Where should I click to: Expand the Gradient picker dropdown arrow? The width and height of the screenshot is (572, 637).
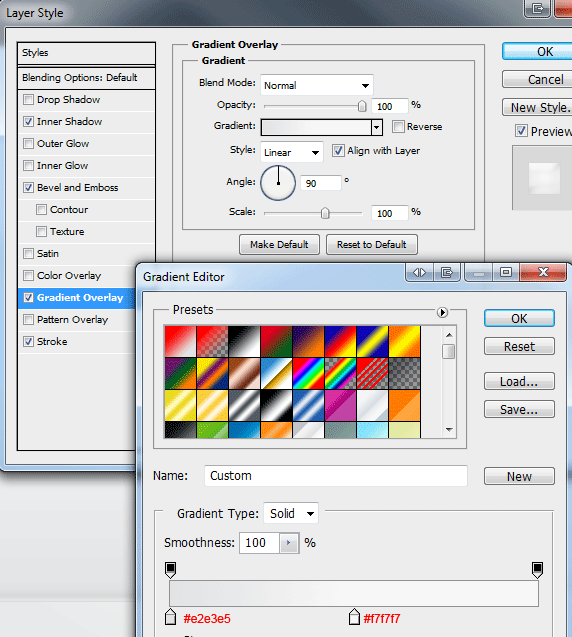point(377,127)
